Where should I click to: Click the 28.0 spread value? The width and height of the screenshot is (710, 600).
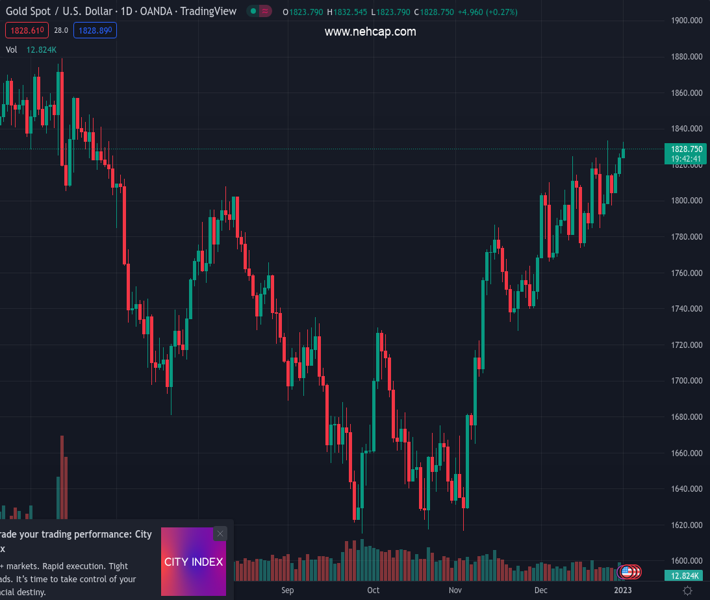point(61,31)
